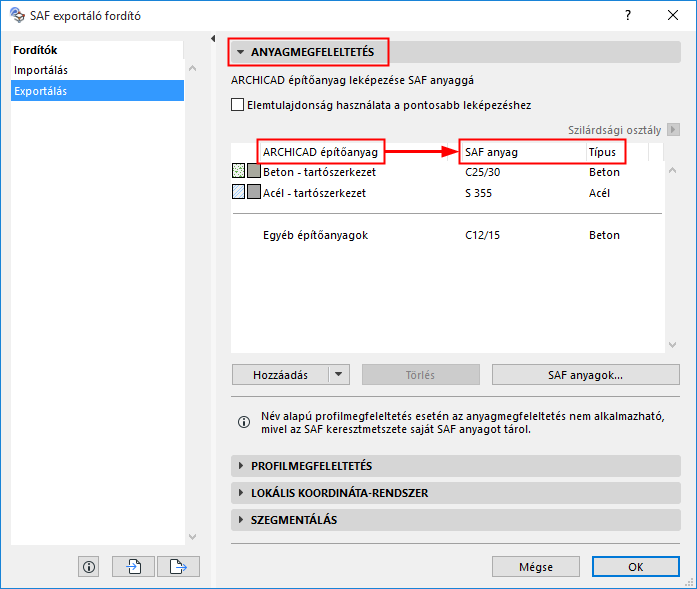The height and width of the screenshot is (589, 697).
Task: Select the Acél - tartószerkezet row
Action: 447,193
